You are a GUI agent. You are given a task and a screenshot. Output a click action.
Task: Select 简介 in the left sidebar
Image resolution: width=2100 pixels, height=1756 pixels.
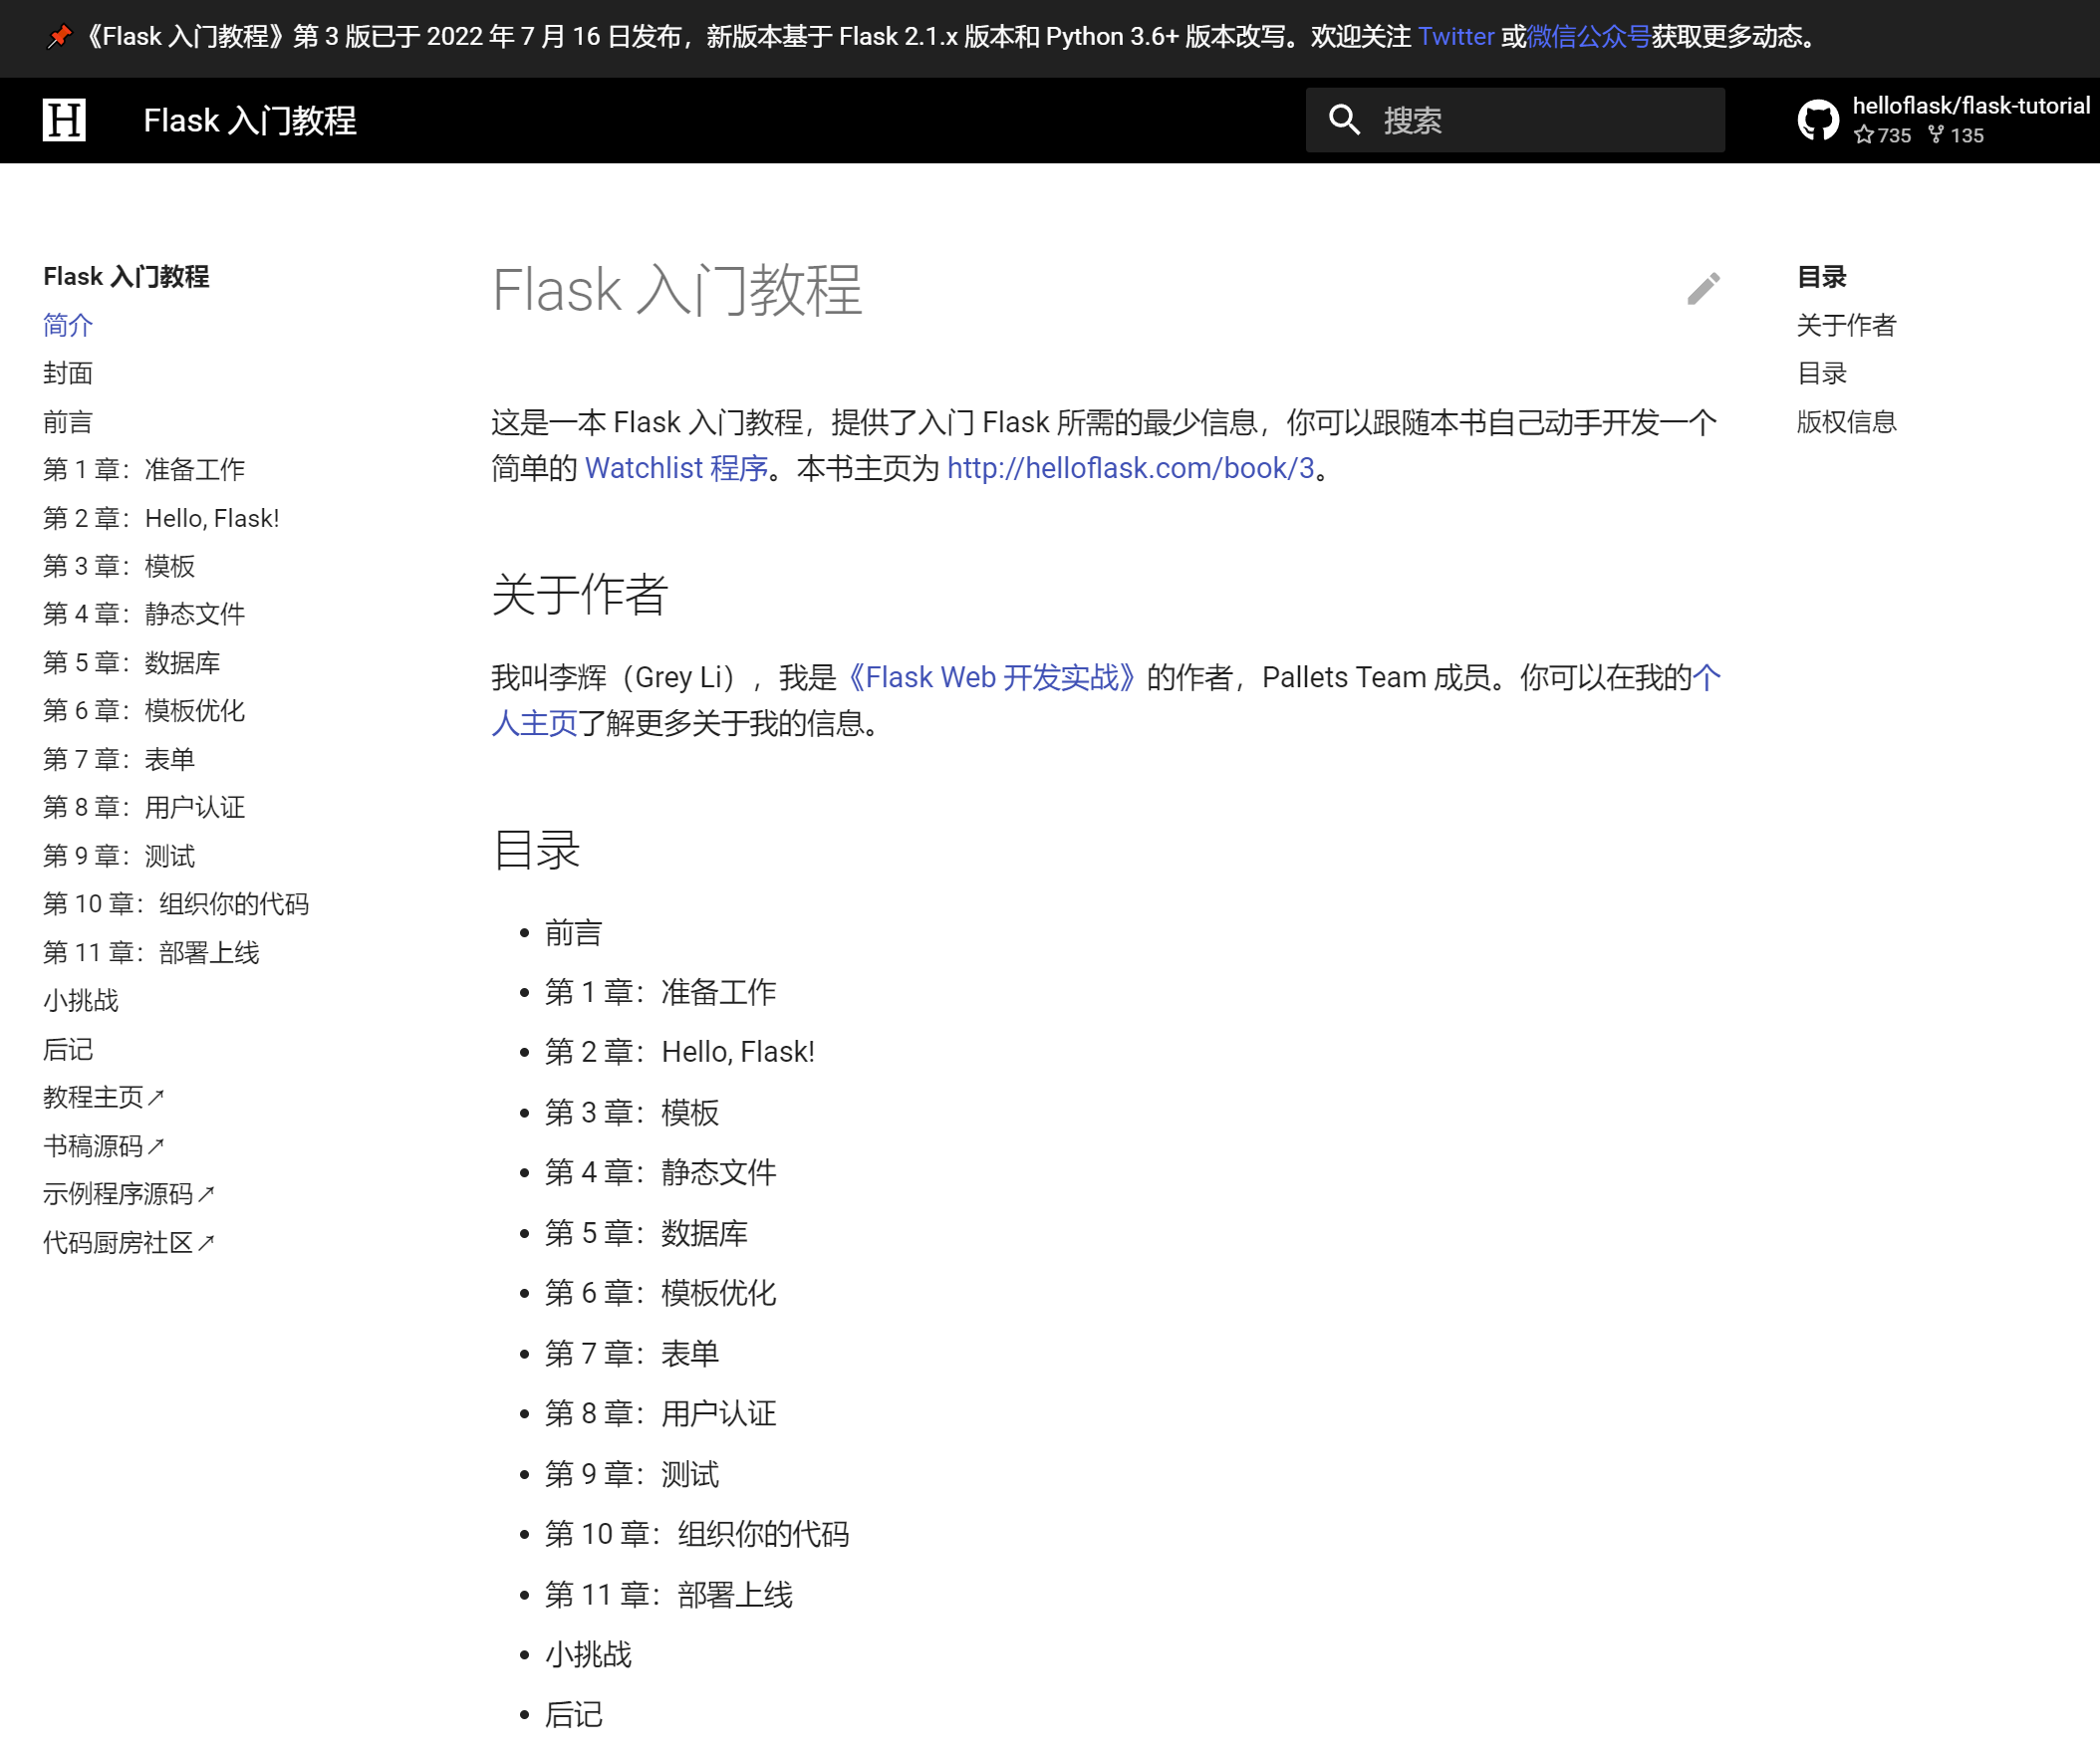[x=68, y=325]
